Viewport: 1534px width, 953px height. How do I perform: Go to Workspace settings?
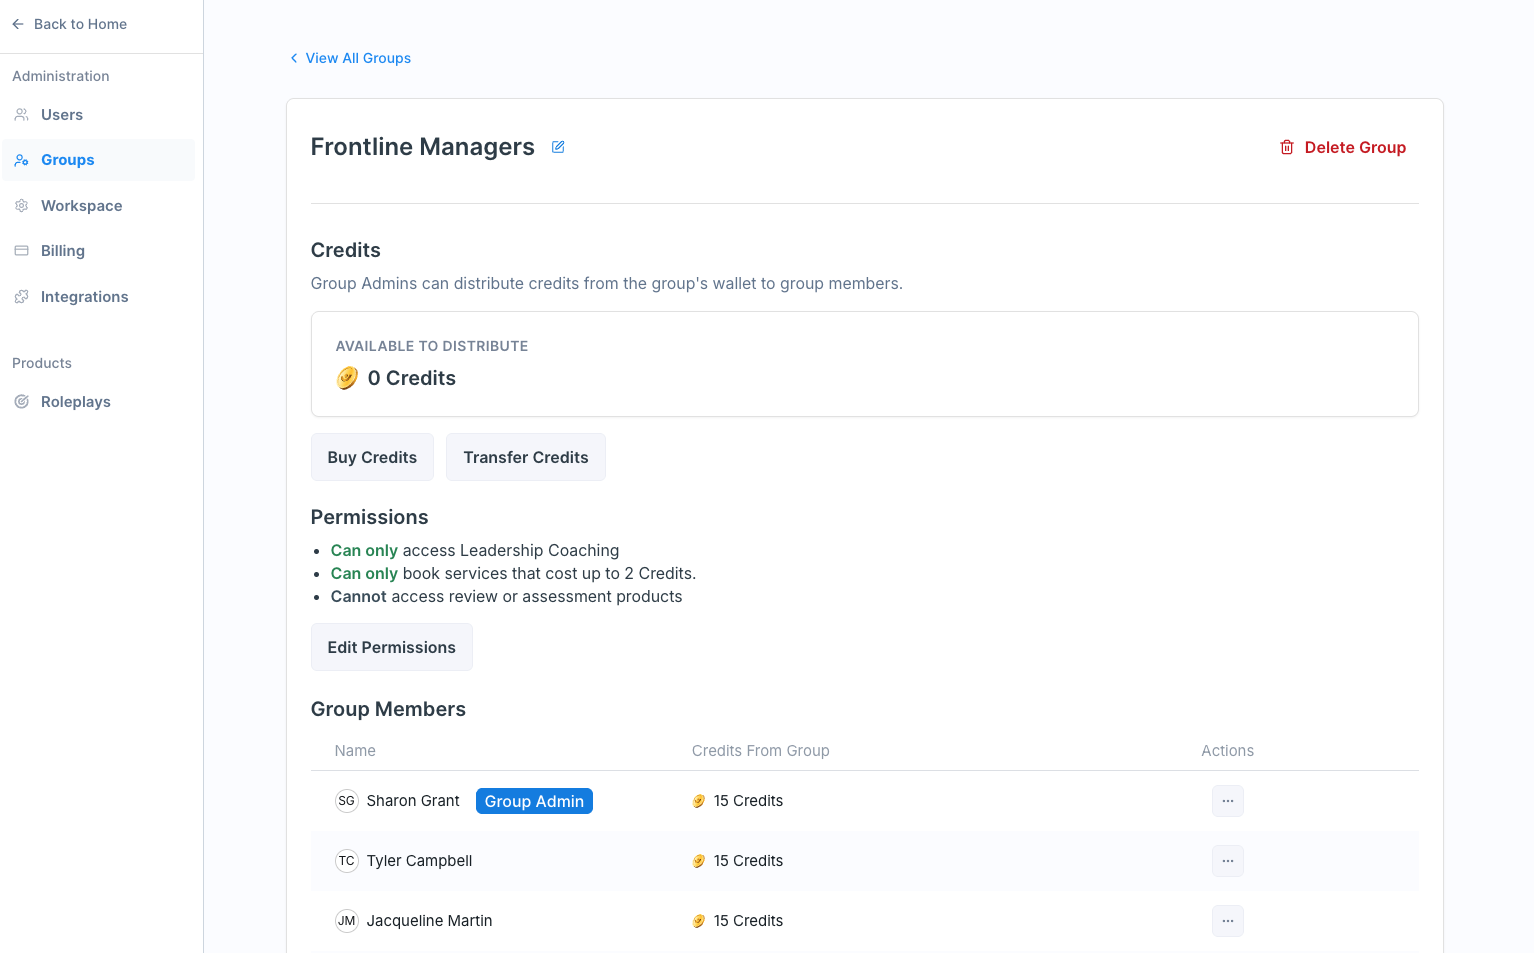pos(98,206)
